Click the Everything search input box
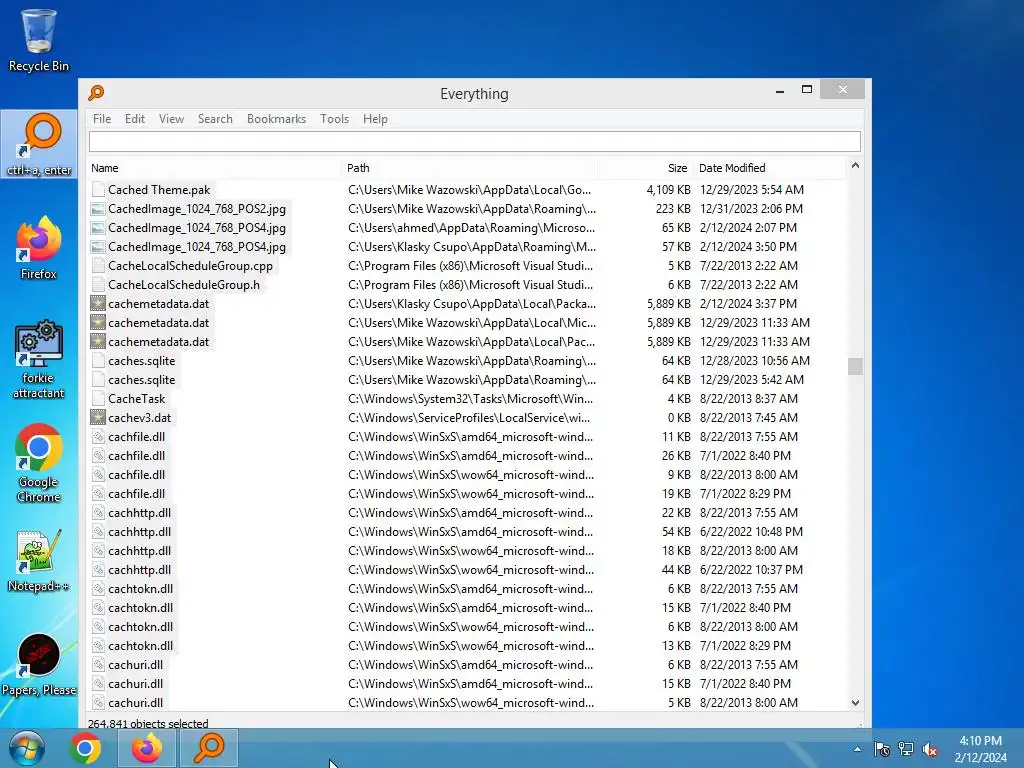 tap(475, 141)
